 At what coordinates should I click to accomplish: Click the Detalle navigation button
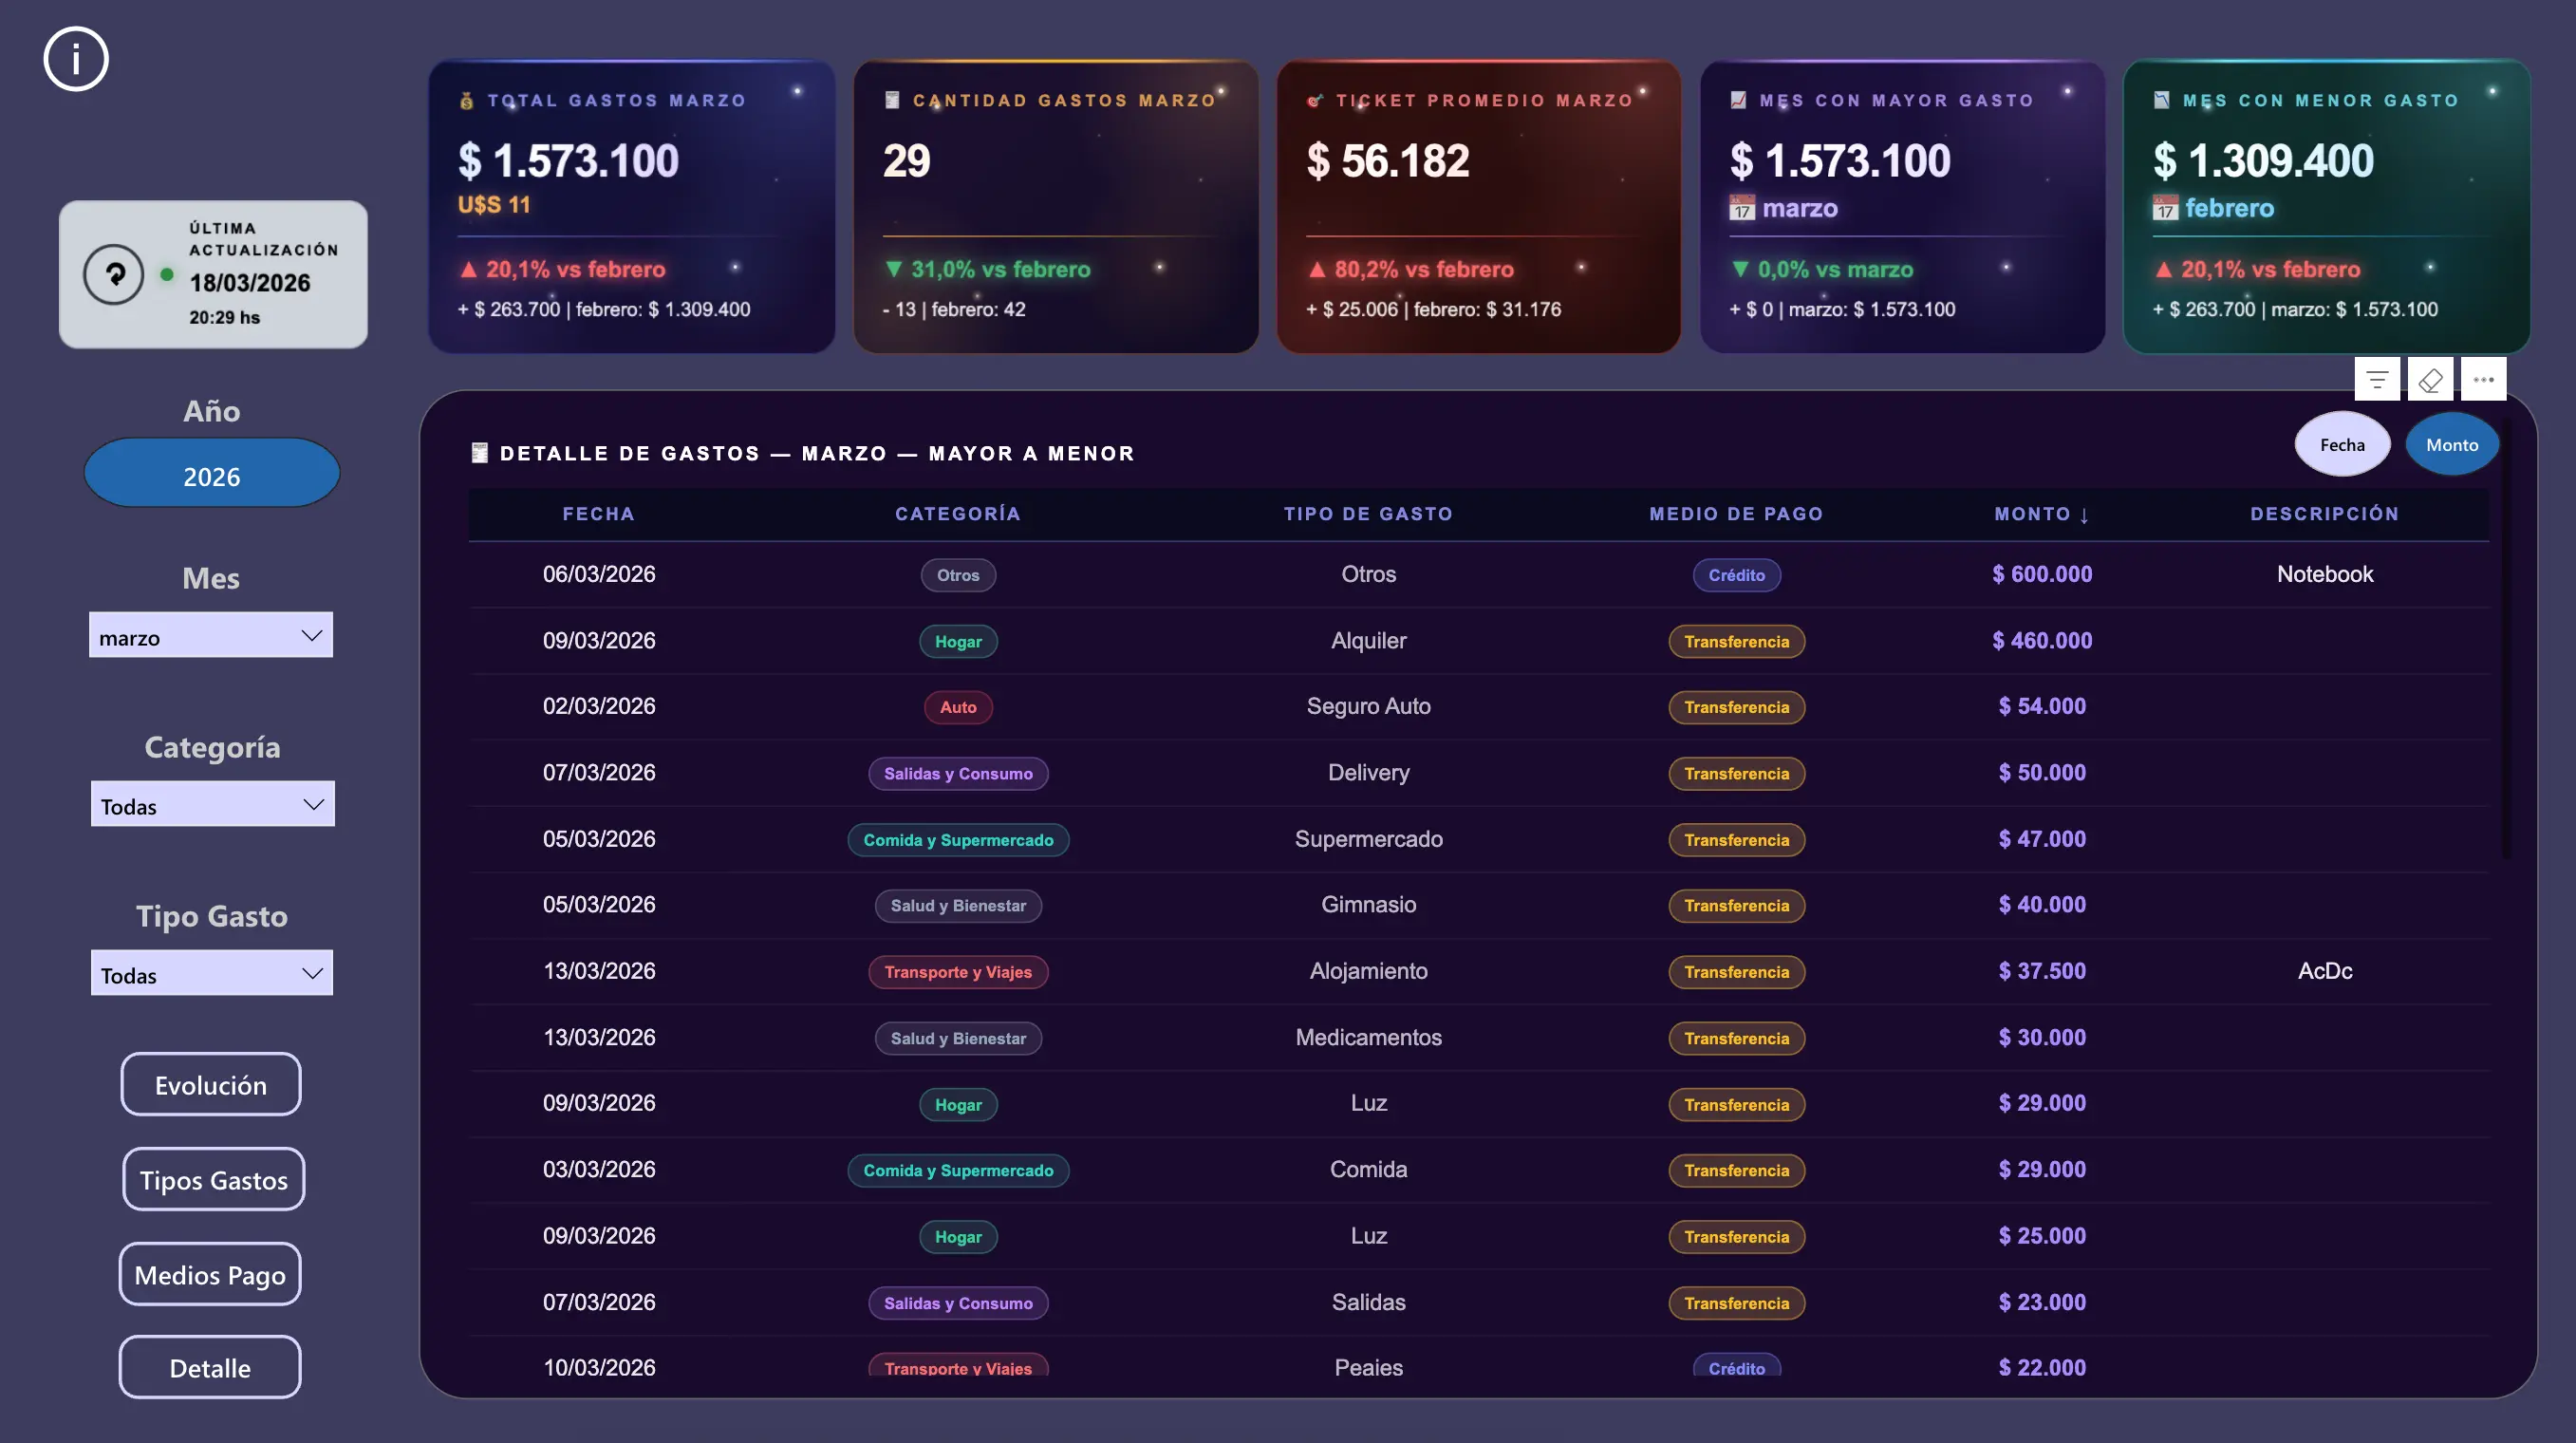click(210, 1367)
